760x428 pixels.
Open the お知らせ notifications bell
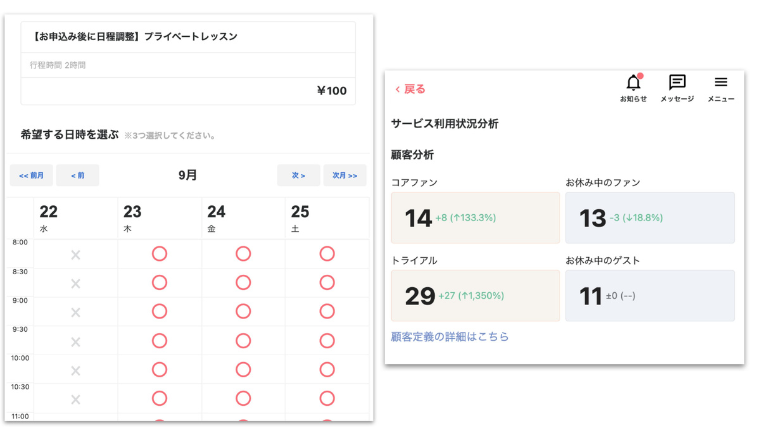pyautogui.click(x=633, y=88)
